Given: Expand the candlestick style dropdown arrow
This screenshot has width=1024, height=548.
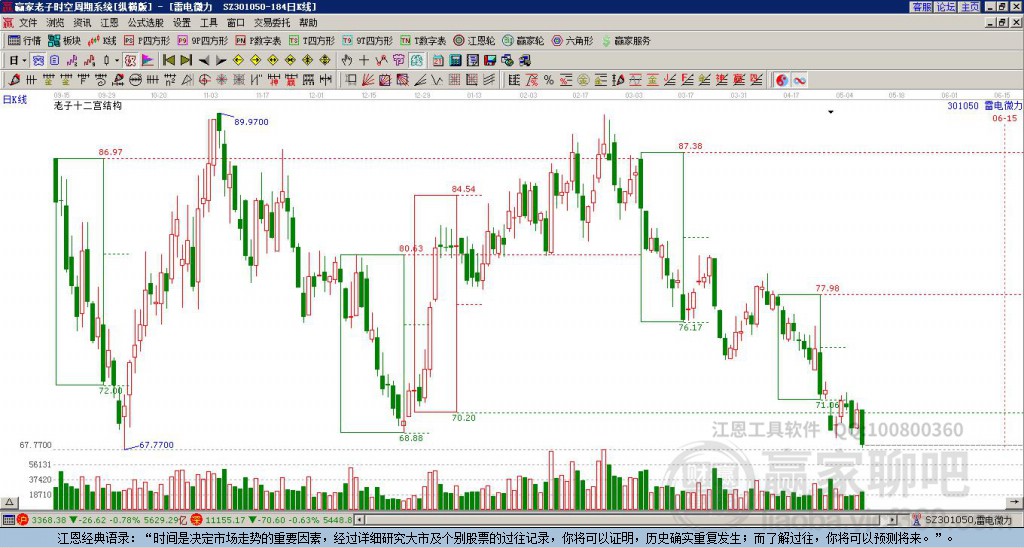Looking at the screenshot, I should [117, 61].
